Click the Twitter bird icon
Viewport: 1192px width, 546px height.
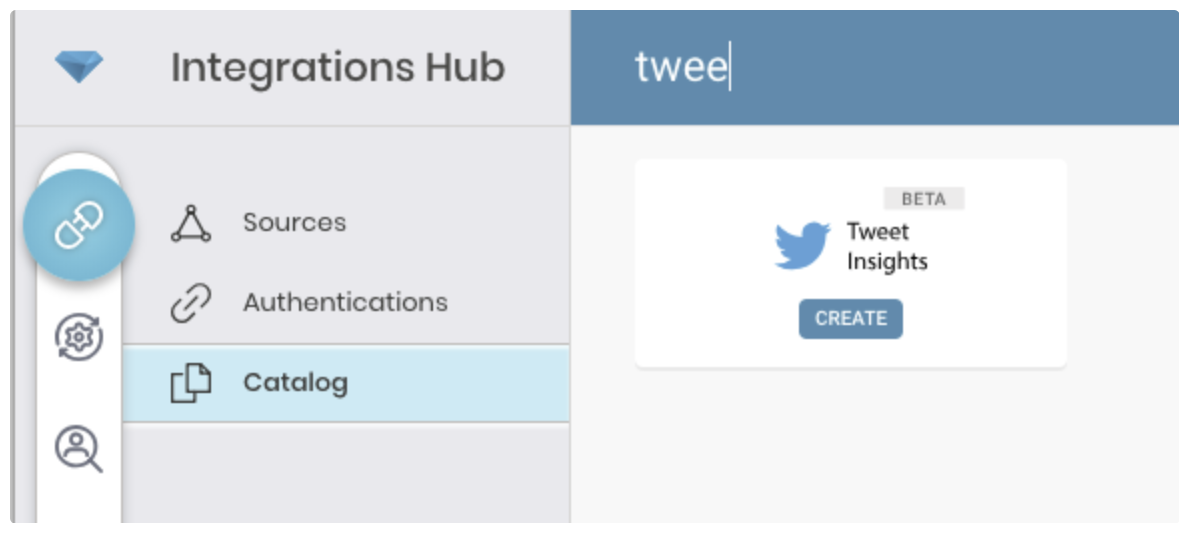point(802,246)
